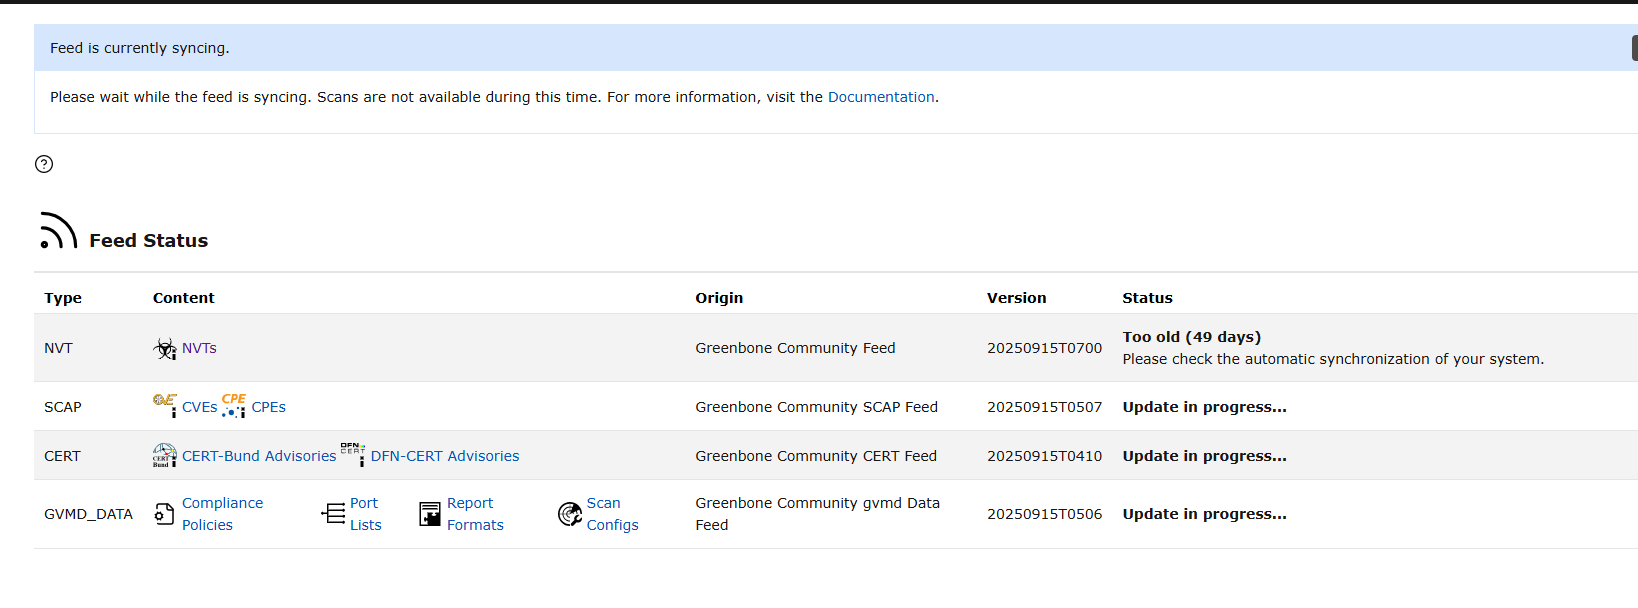Click the Port Lists icon
The width and height of the screenshot is (1638, 608).
click(333, 514)
